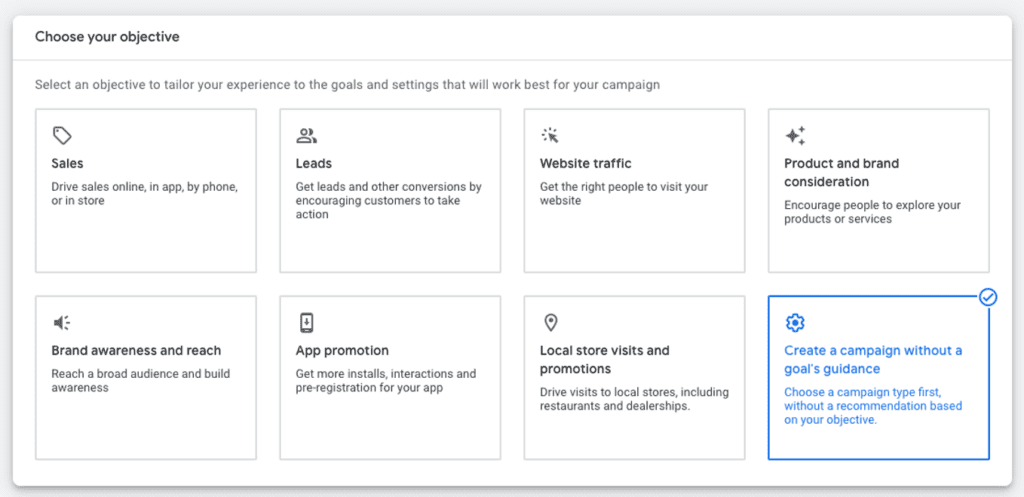Click the Choose your objective heading

[x=107, y=37]
